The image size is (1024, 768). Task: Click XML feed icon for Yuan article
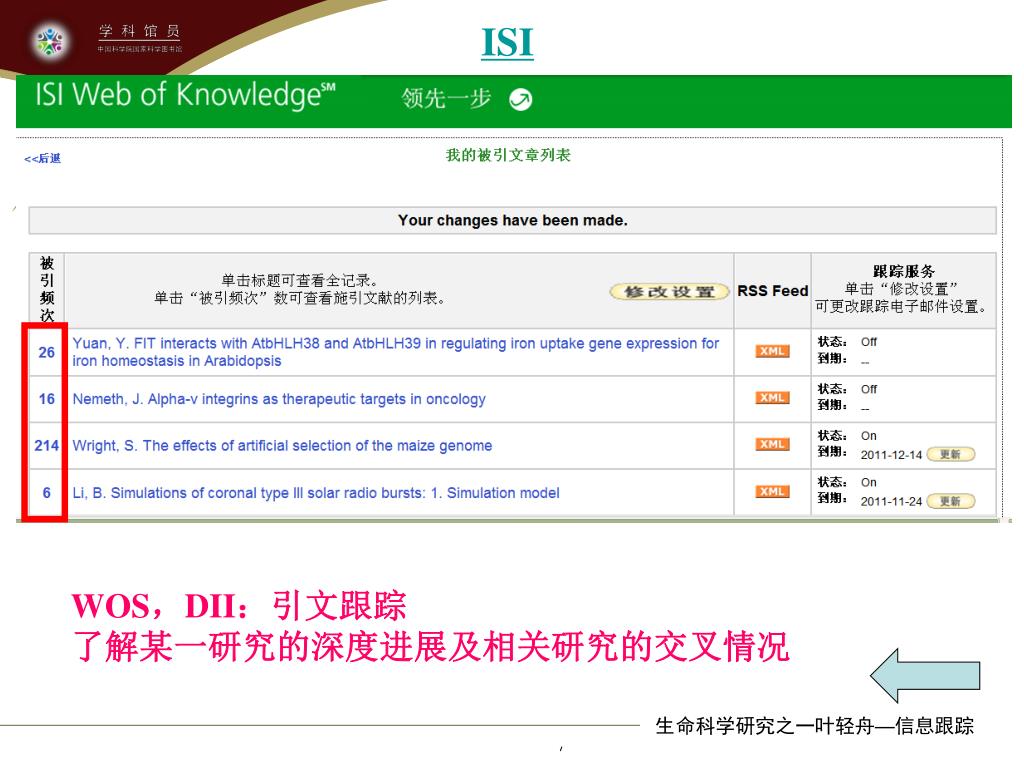click(773, 351)
